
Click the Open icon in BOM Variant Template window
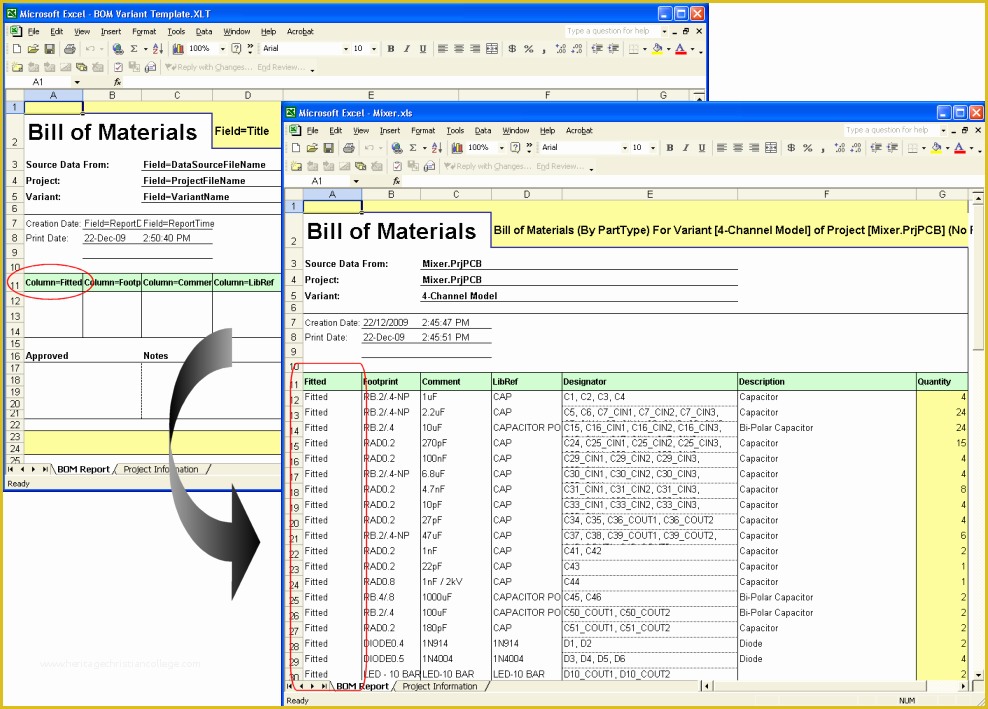pos(33,49)
